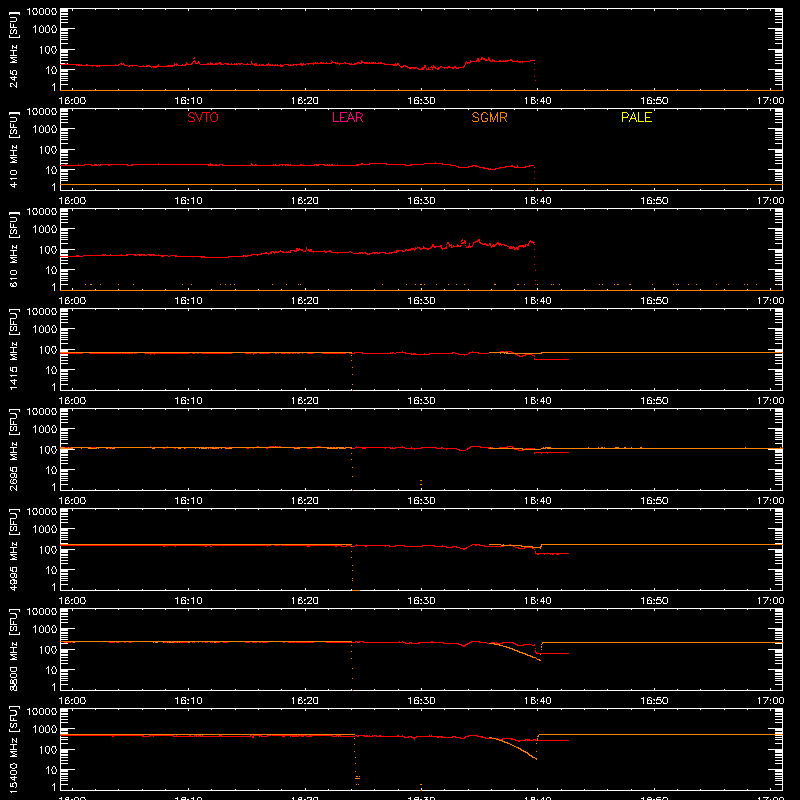Screen dimensions: 800x800
Task: Click the 1000 tick label on 15400 MHz panel
Action: tap(45, 730)
